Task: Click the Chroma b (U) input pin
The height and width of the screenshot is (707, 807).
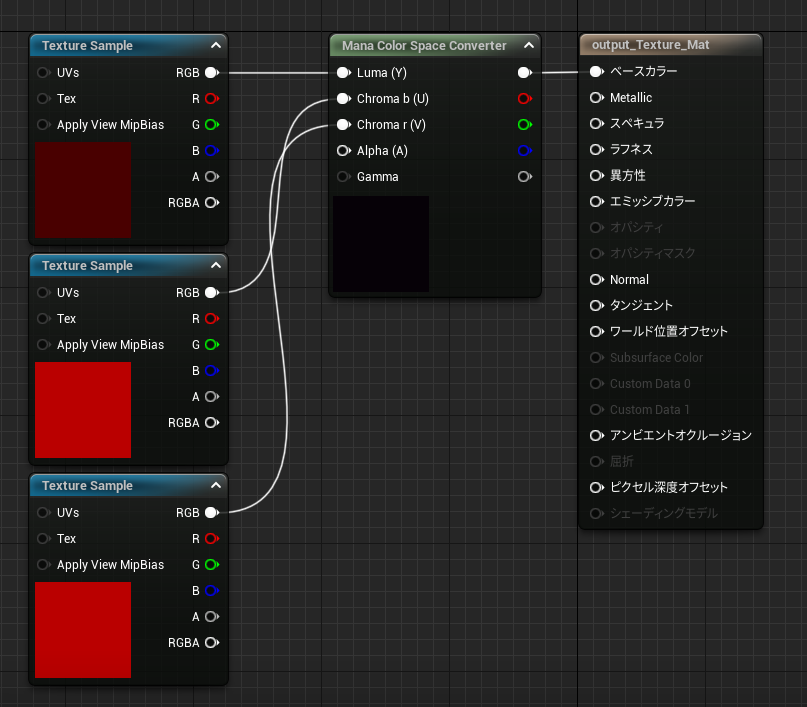Action: [x=344, y=98]
